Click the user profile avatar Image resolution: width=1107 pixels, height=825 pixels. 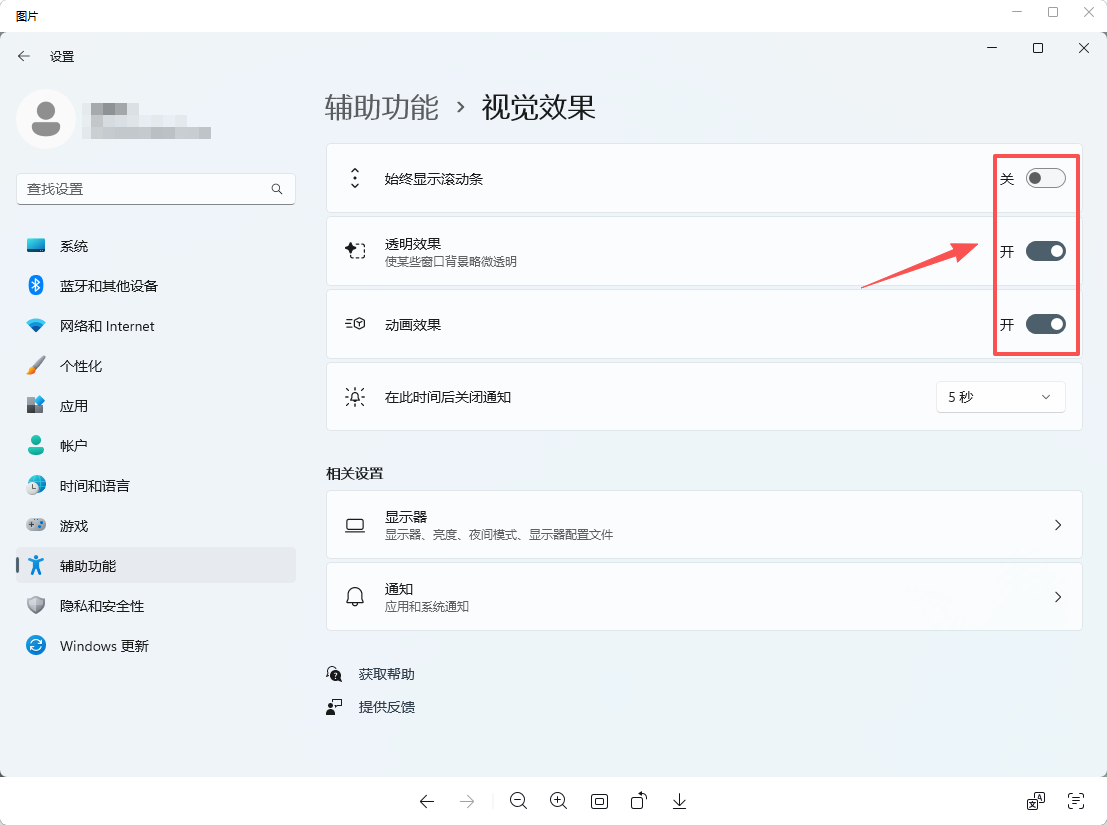(46, 119)
